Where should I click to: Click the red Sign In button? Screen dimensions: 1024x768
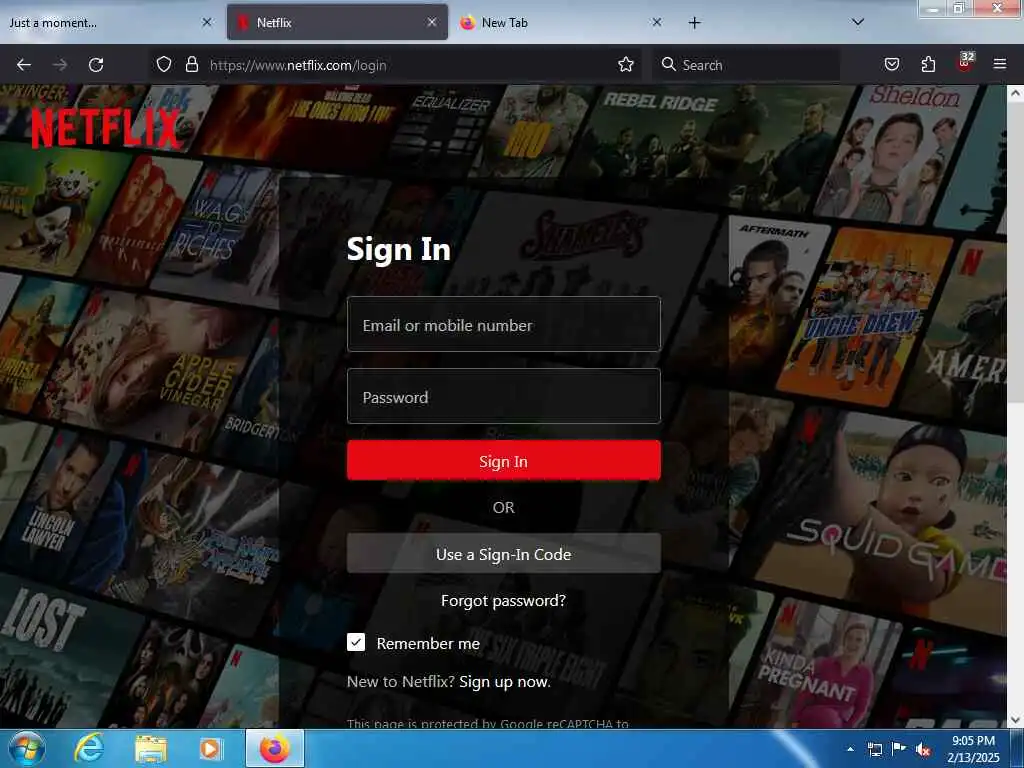pyautogui.click(x=504, y=460)
